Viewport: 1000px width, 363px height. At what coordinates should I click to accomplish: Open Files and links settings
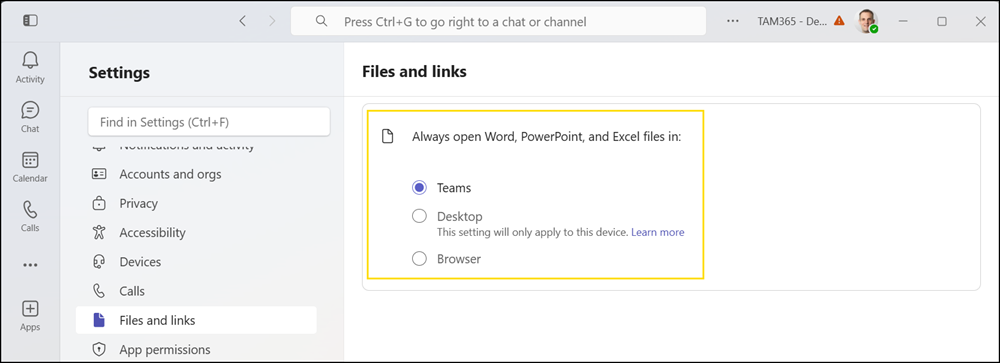pos(196,320)
